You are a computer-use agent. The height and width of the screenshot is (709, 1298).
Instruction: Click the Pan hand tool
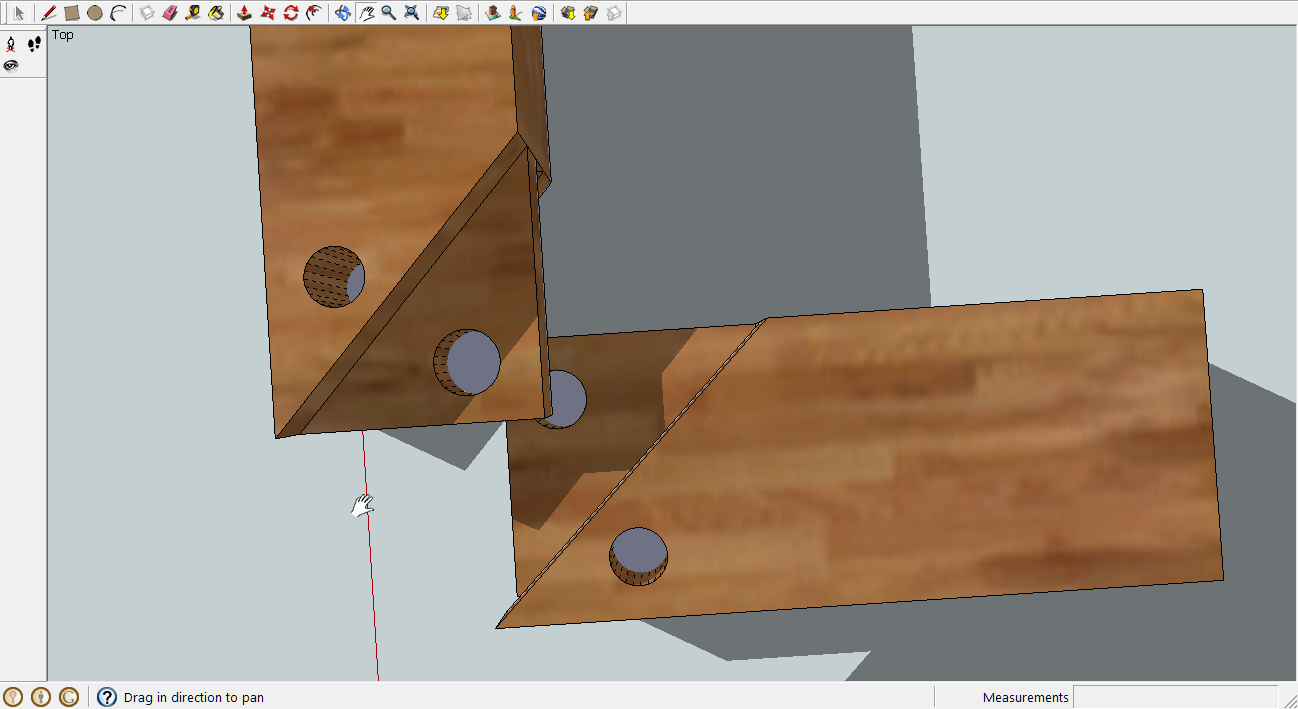click(x=366, y=13)
